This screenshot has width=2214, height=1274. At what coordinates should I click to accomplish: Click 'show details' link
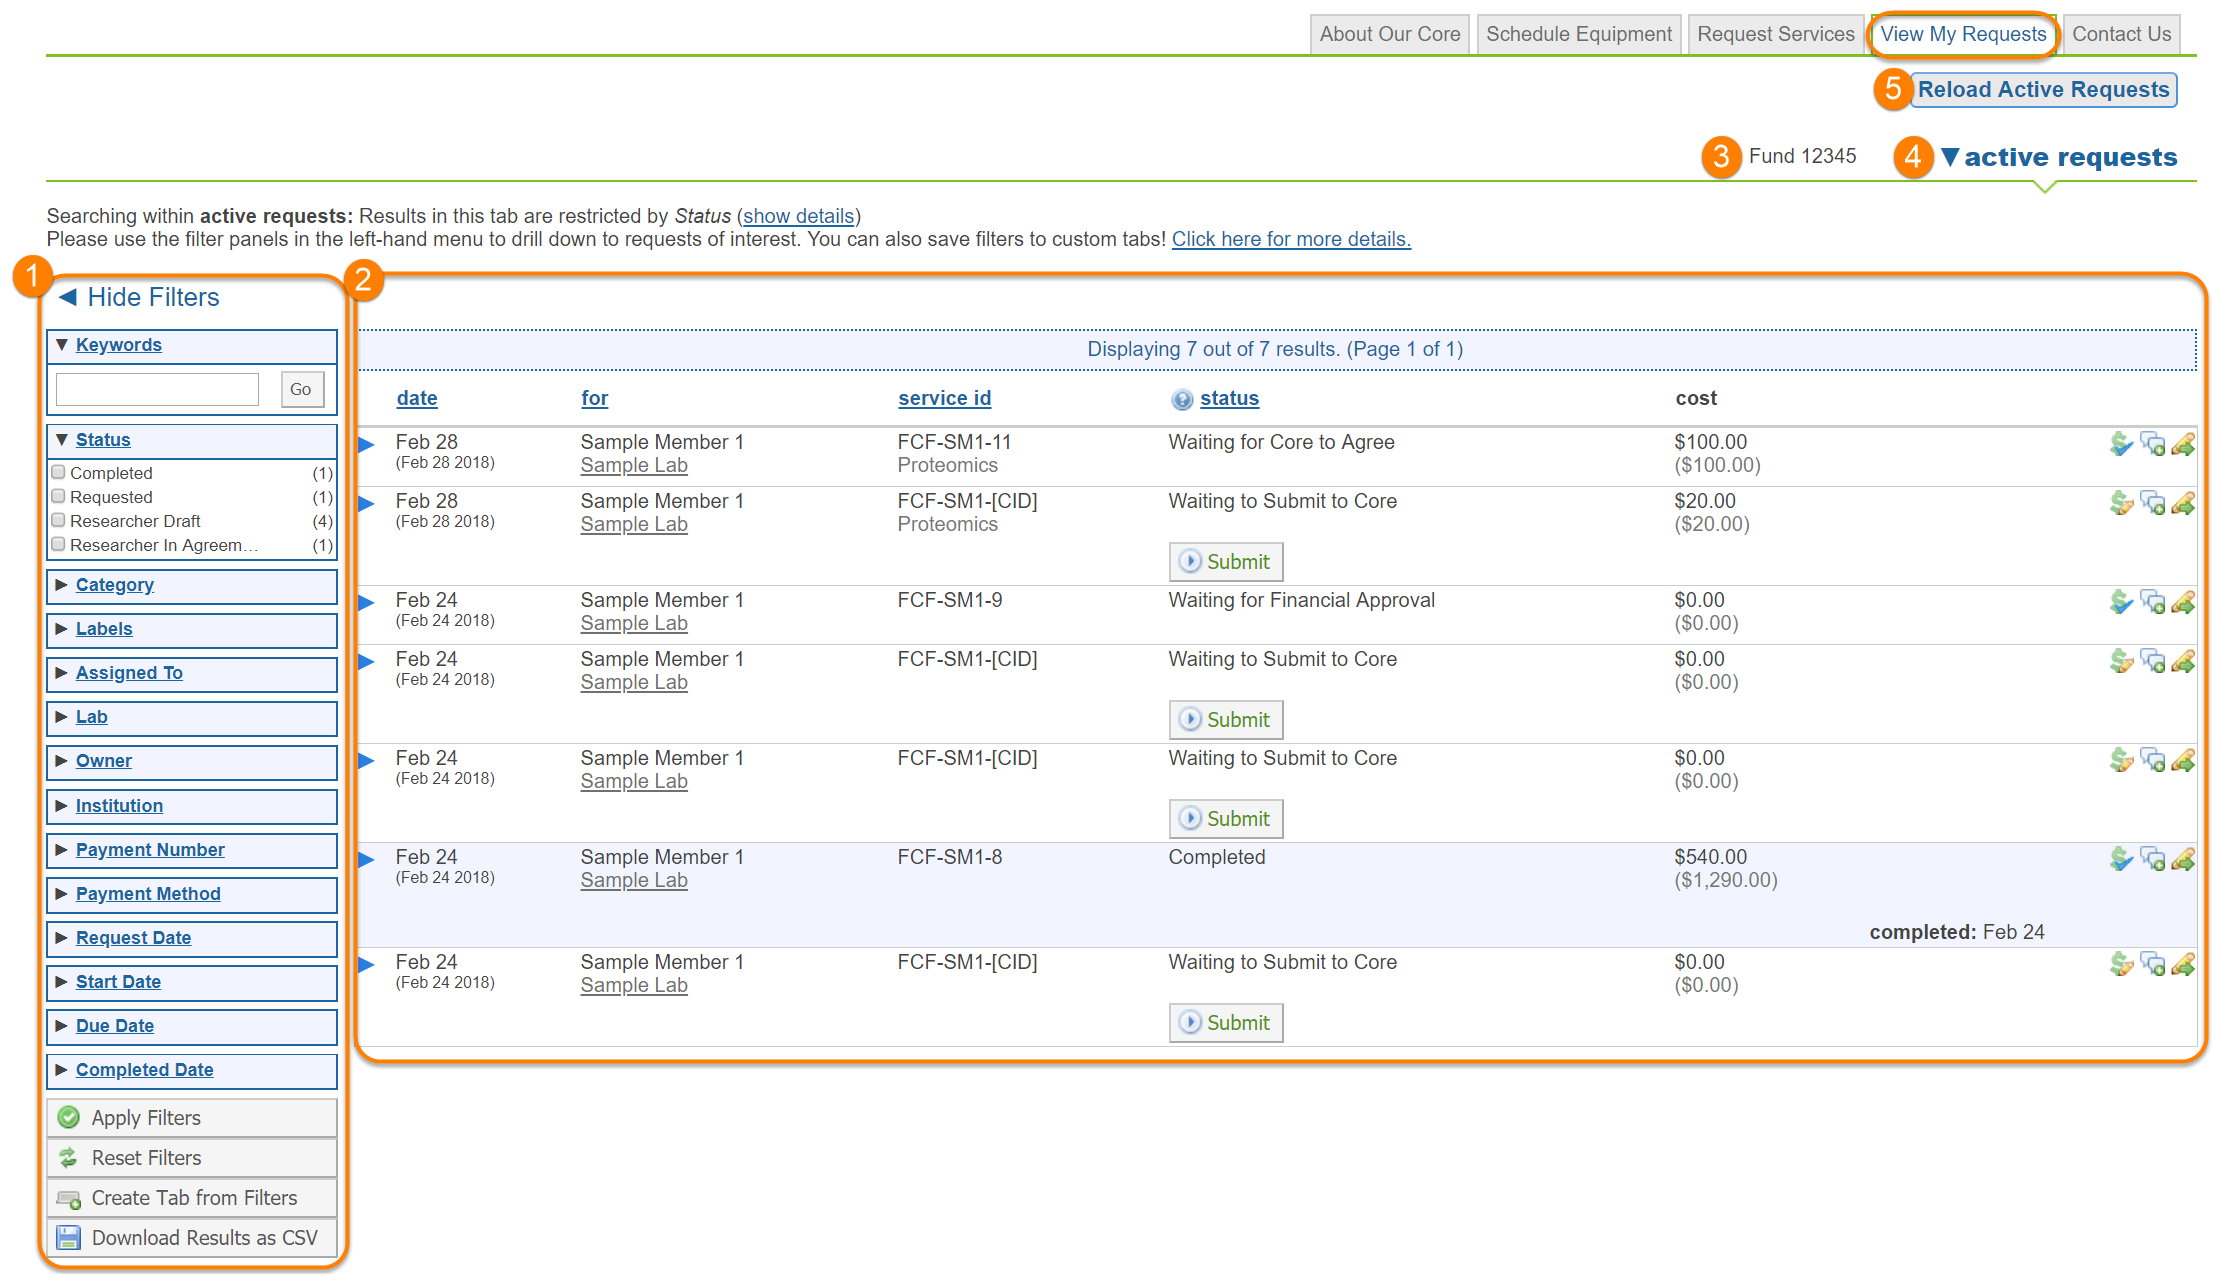[x=798, y=216]
